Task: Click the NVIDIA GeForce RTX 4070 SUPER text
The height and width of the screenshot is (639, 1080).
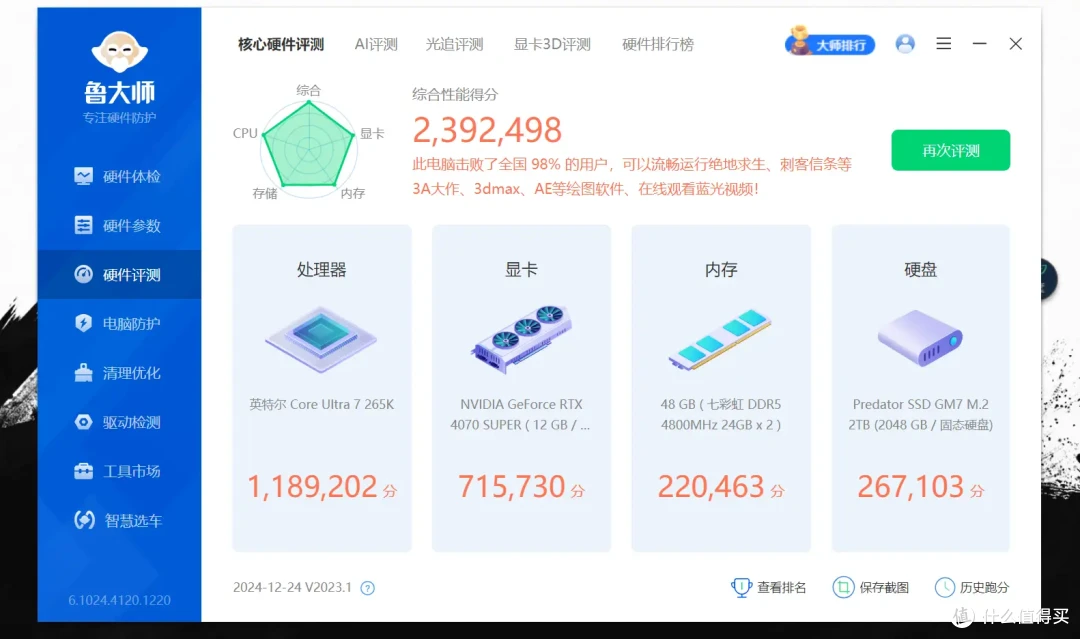Action: [x=521, y=415]
